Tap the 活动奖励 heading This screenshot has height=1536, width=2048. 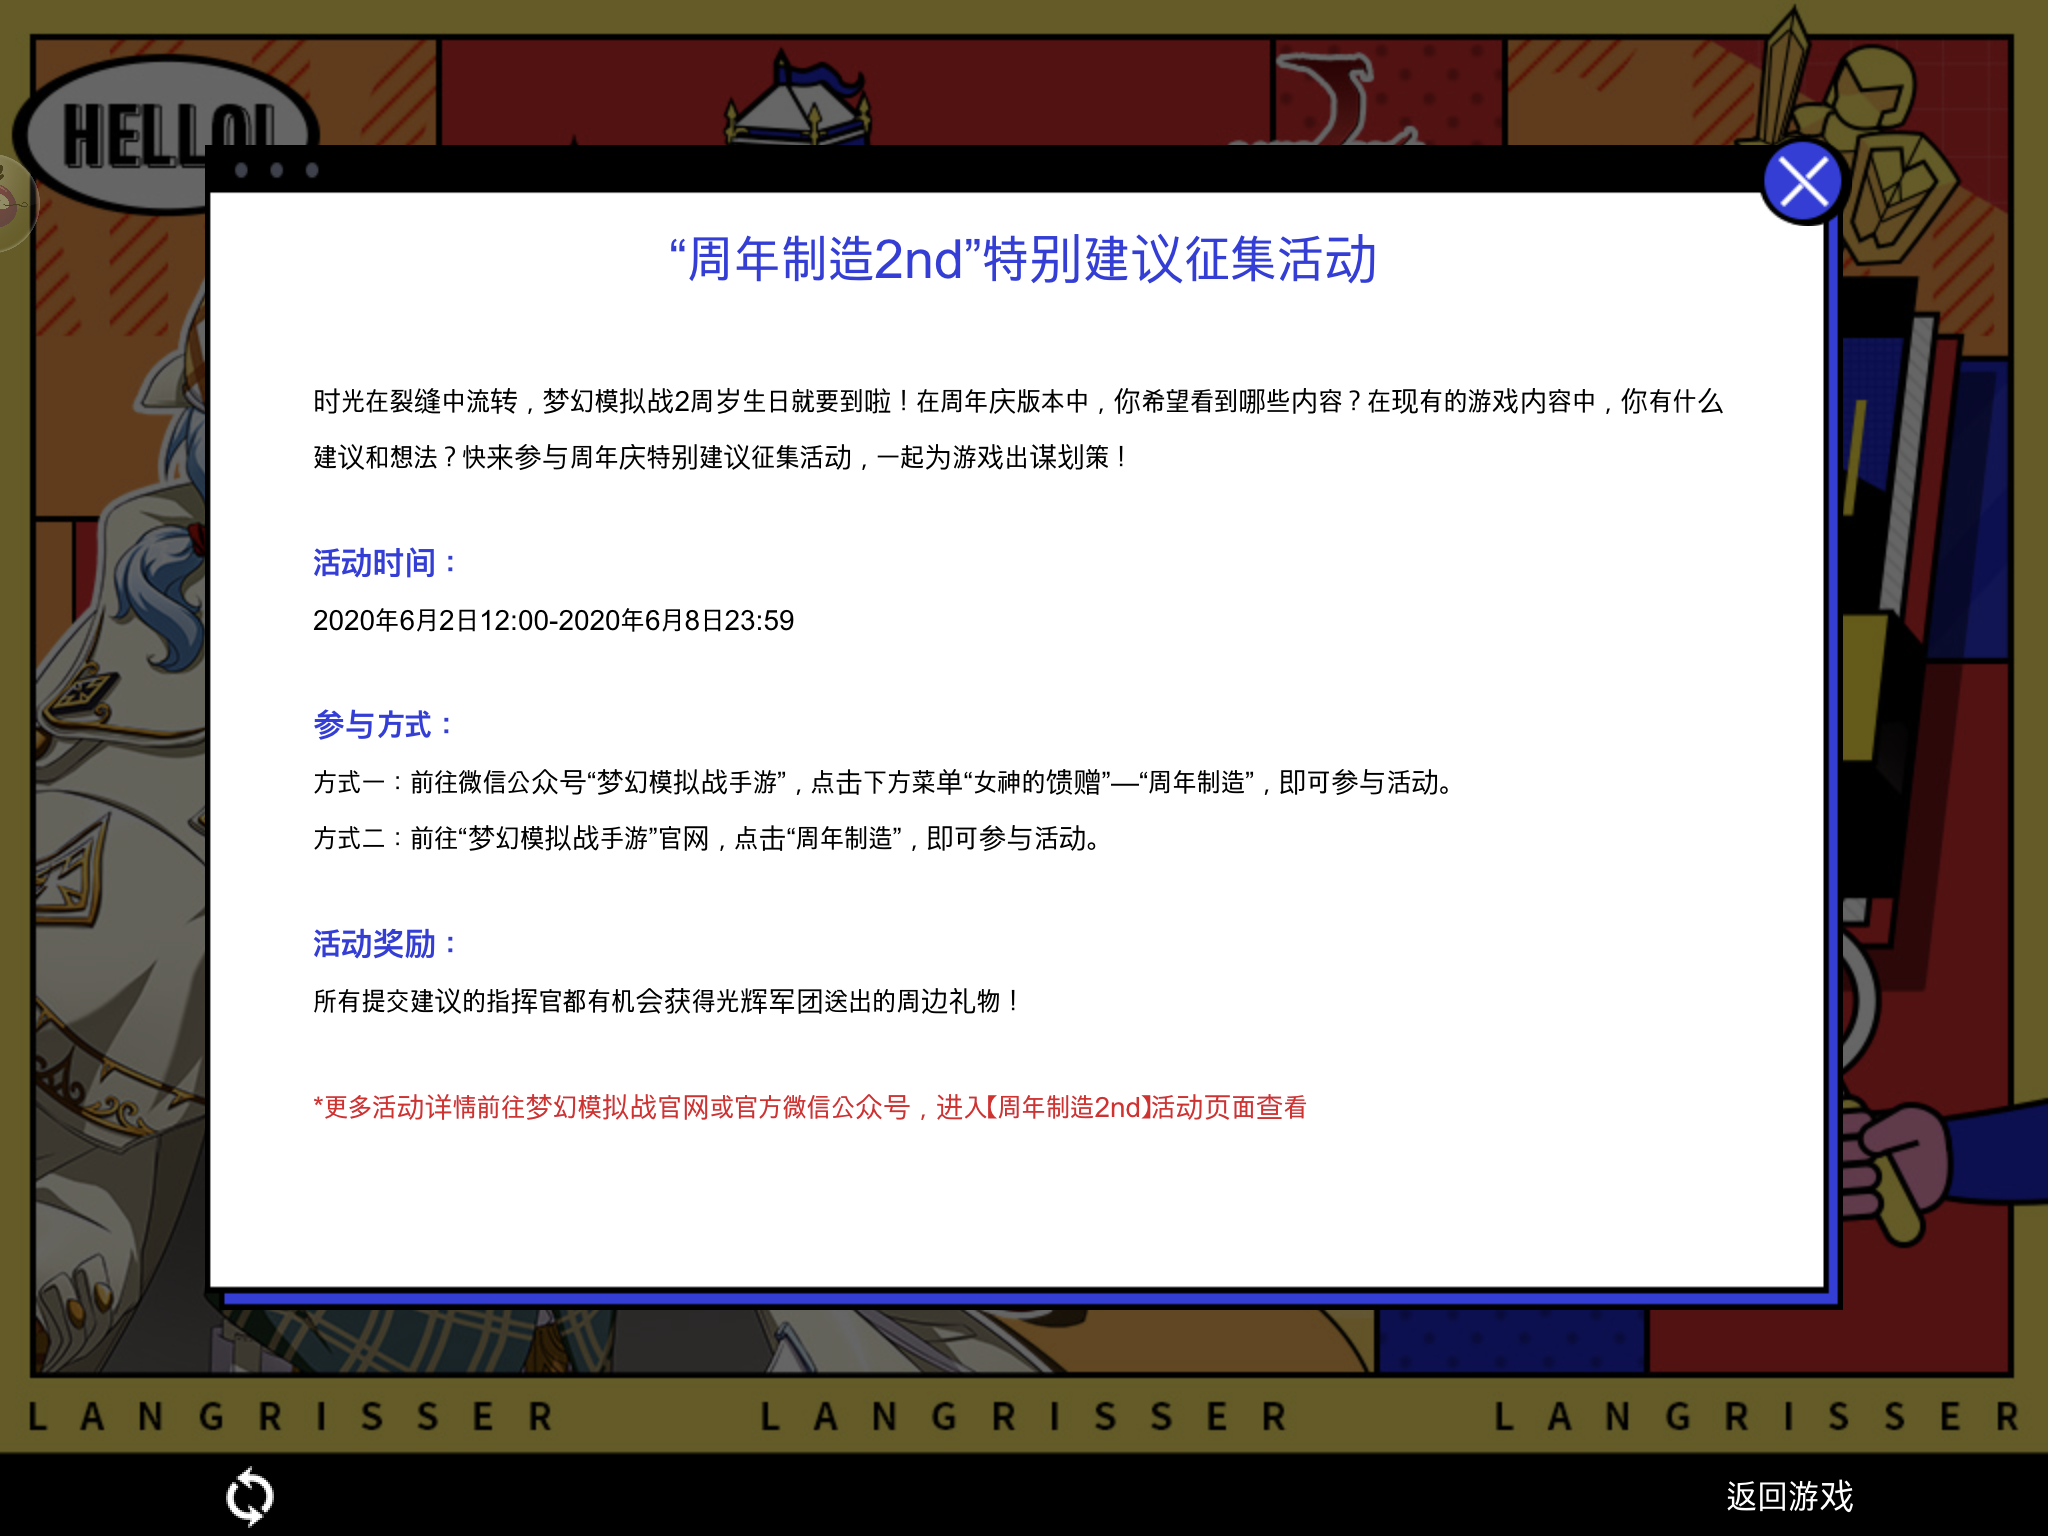(x=385, y=943)
